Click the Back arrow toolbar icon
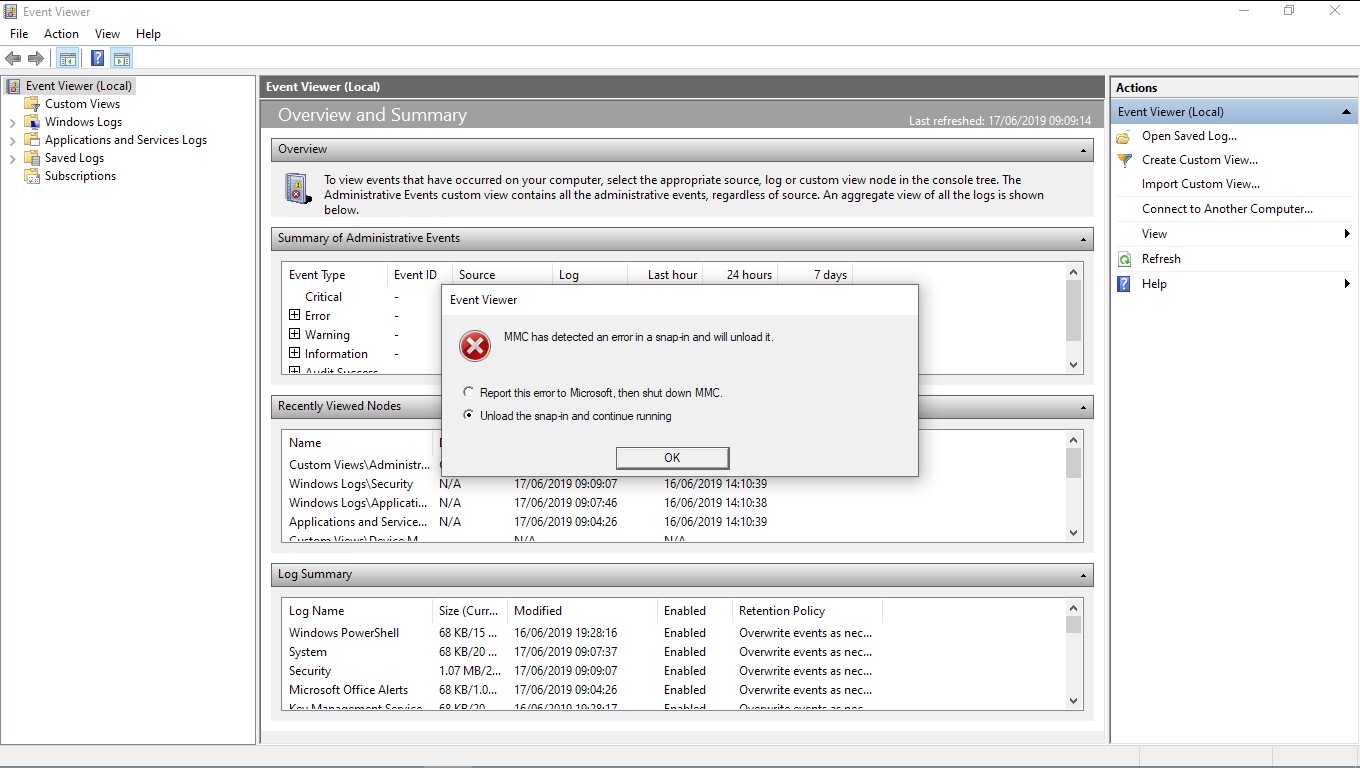1360x768 pixels. coord(13,59)
